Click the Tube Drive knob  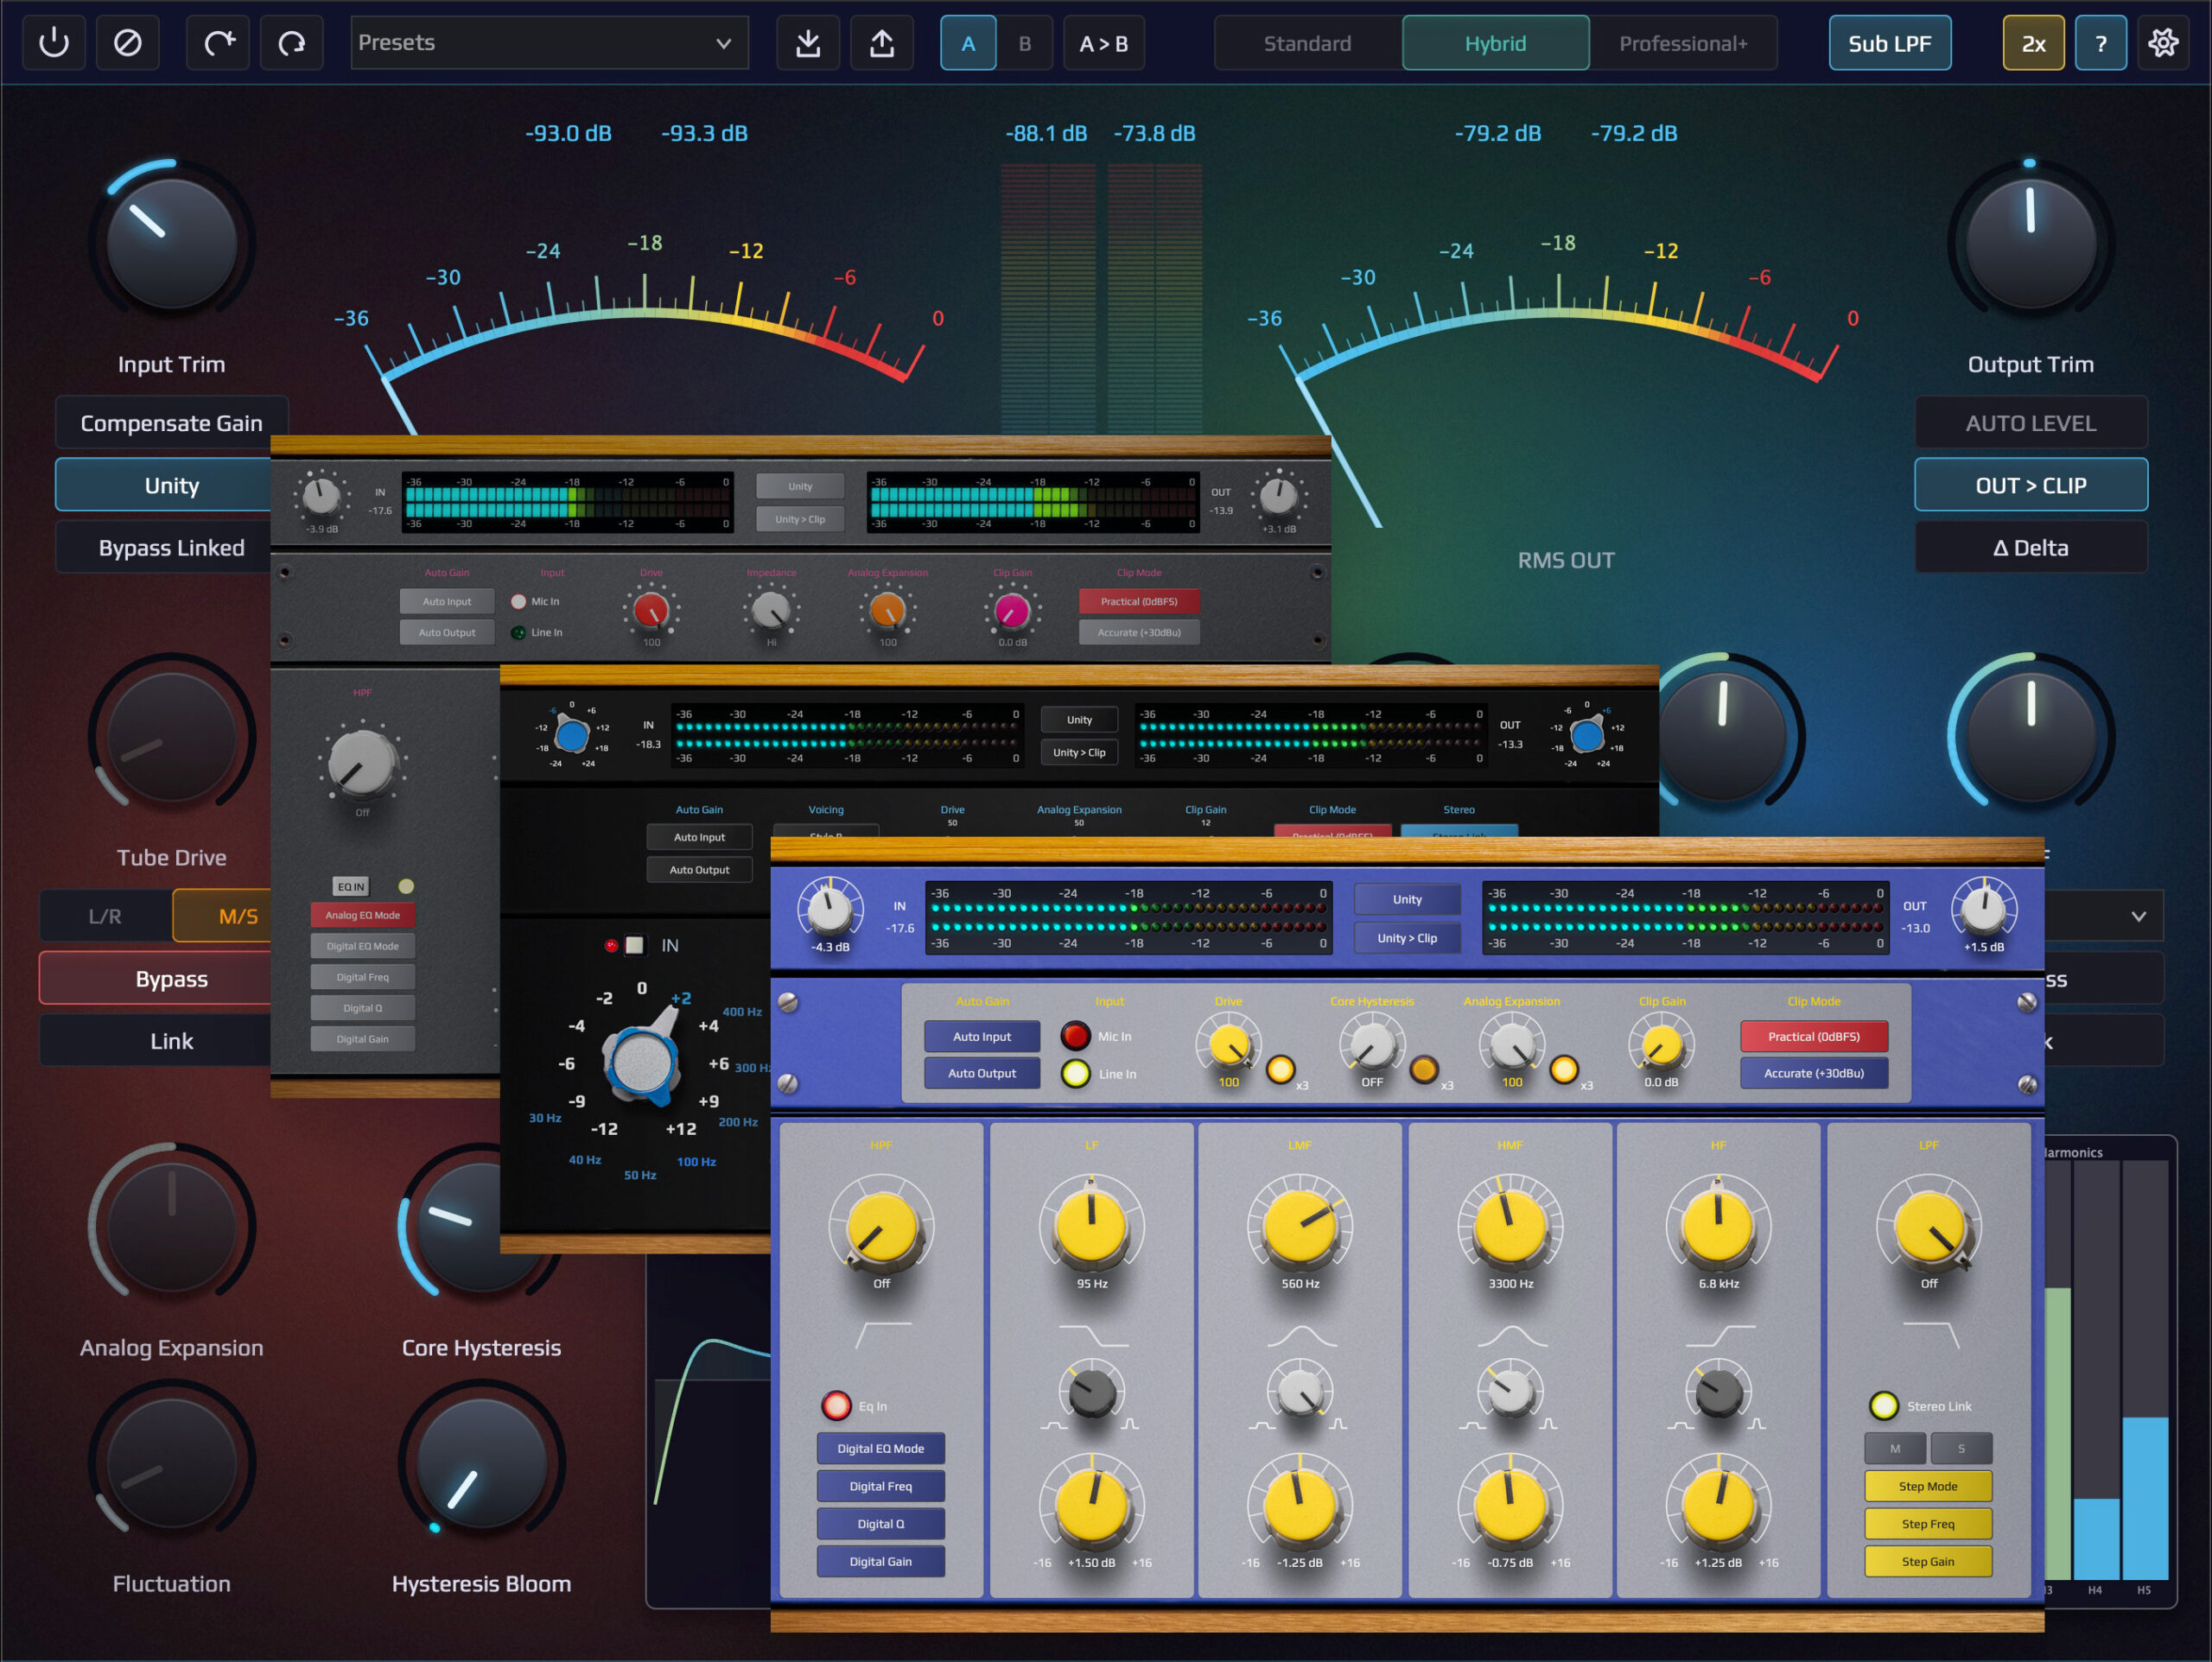tap(172, 737)
